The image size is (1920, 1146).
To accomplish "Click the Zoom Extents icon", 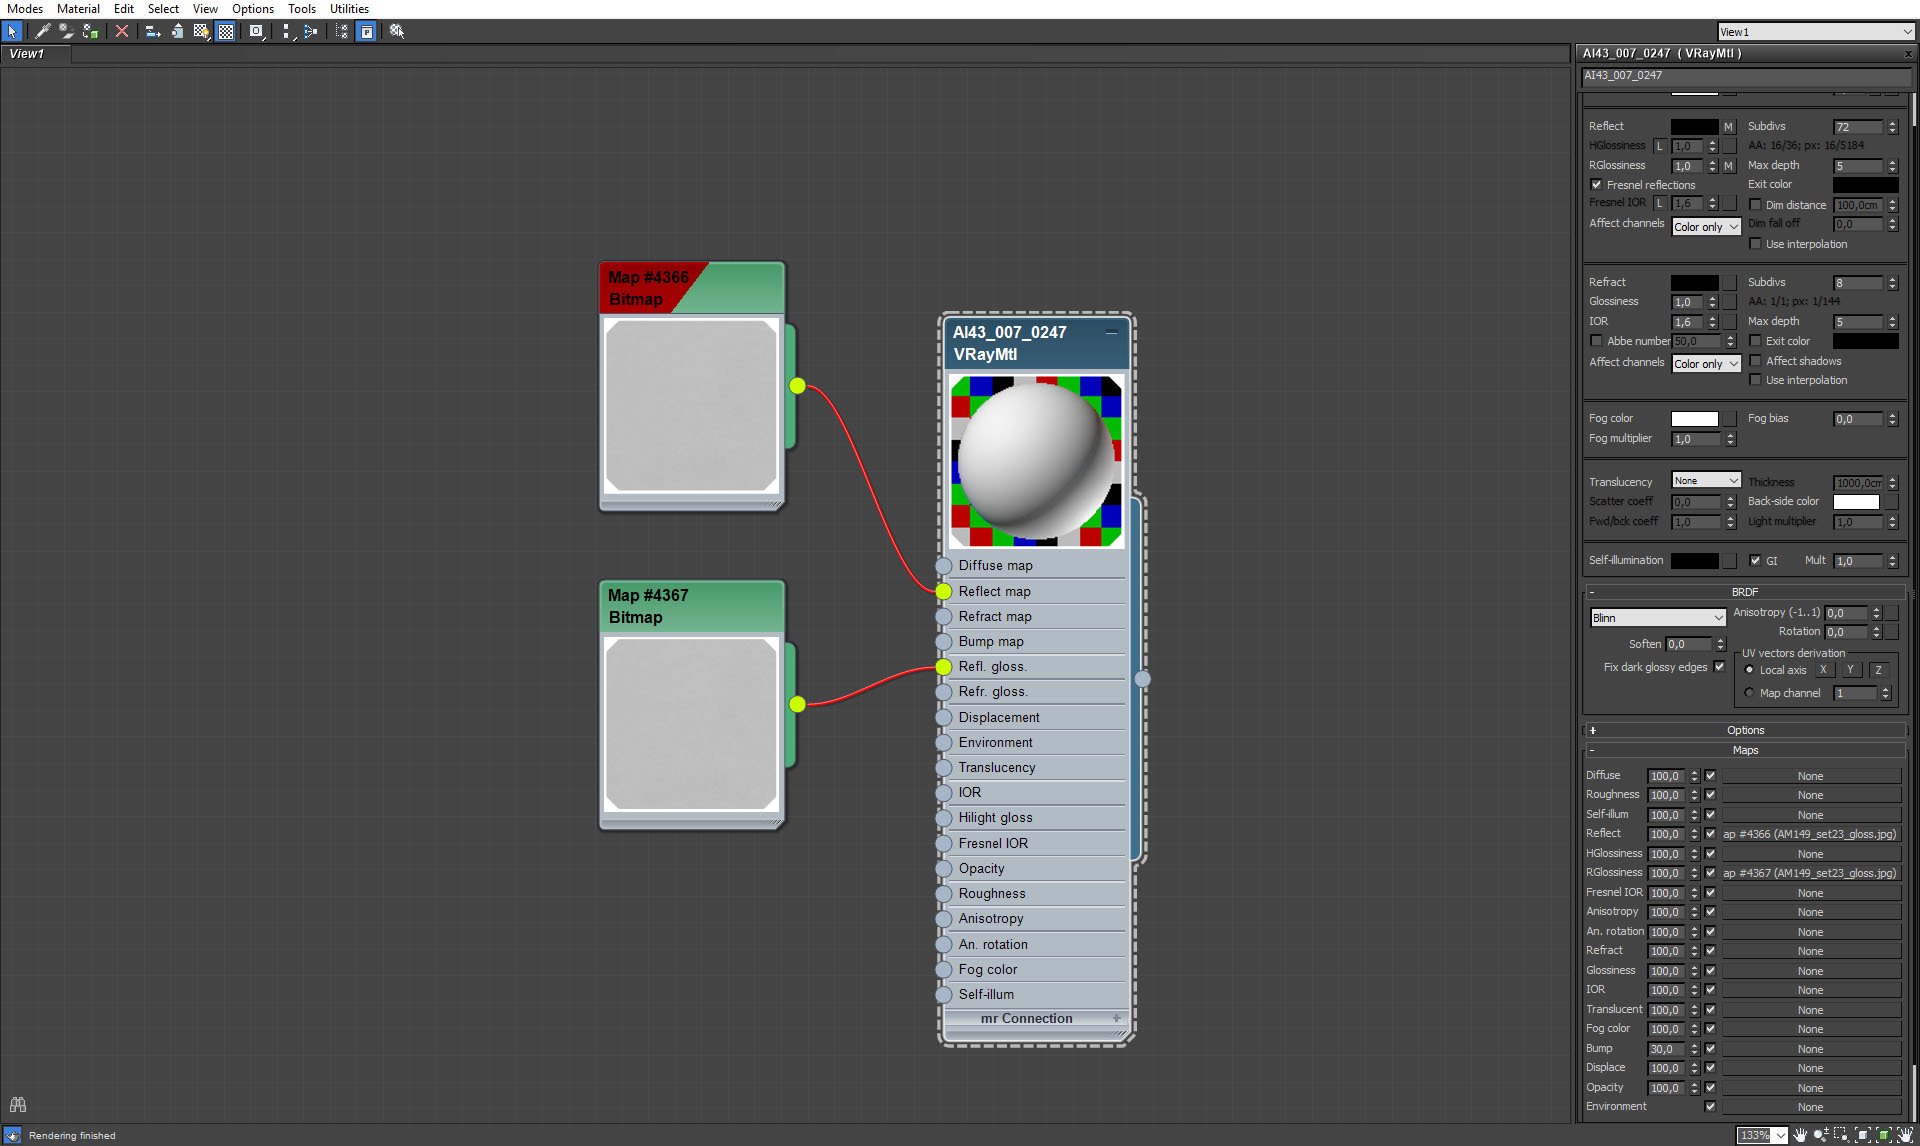I will coord(1863,1135).
